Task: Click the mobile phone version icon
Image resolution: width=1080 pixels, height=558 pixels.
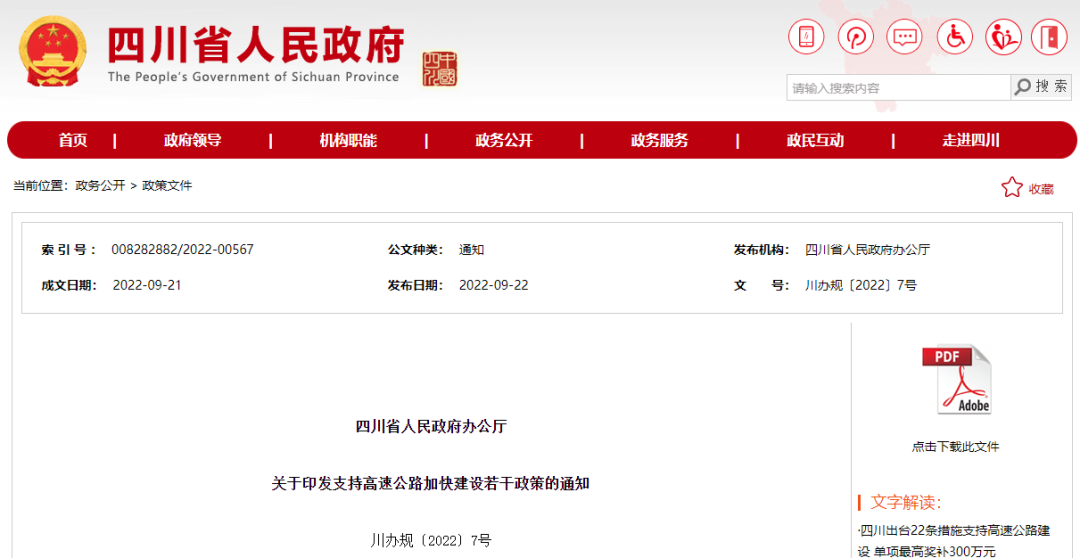Action: (806, 36)
